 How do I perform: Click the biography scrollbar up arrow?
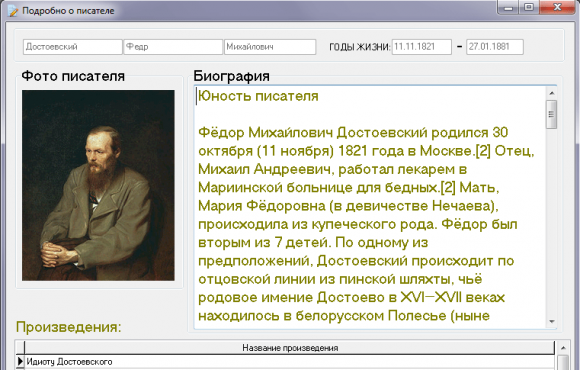click(x=552, y=93)
